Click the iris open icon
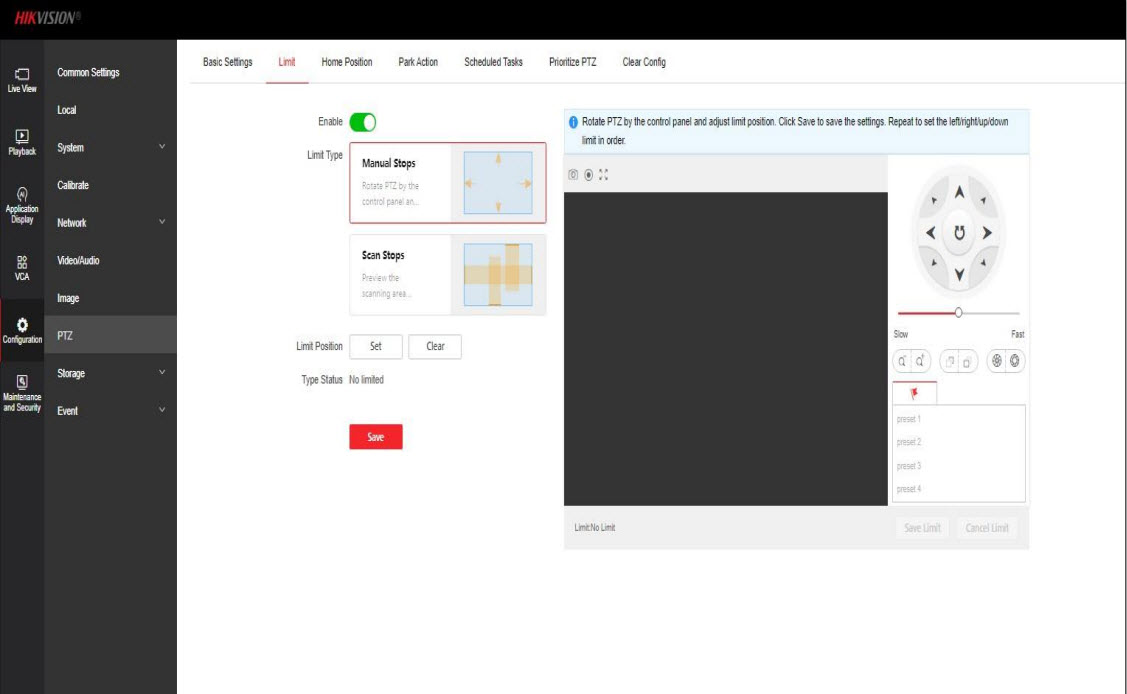1127x694 pixels. (1015, 362)
